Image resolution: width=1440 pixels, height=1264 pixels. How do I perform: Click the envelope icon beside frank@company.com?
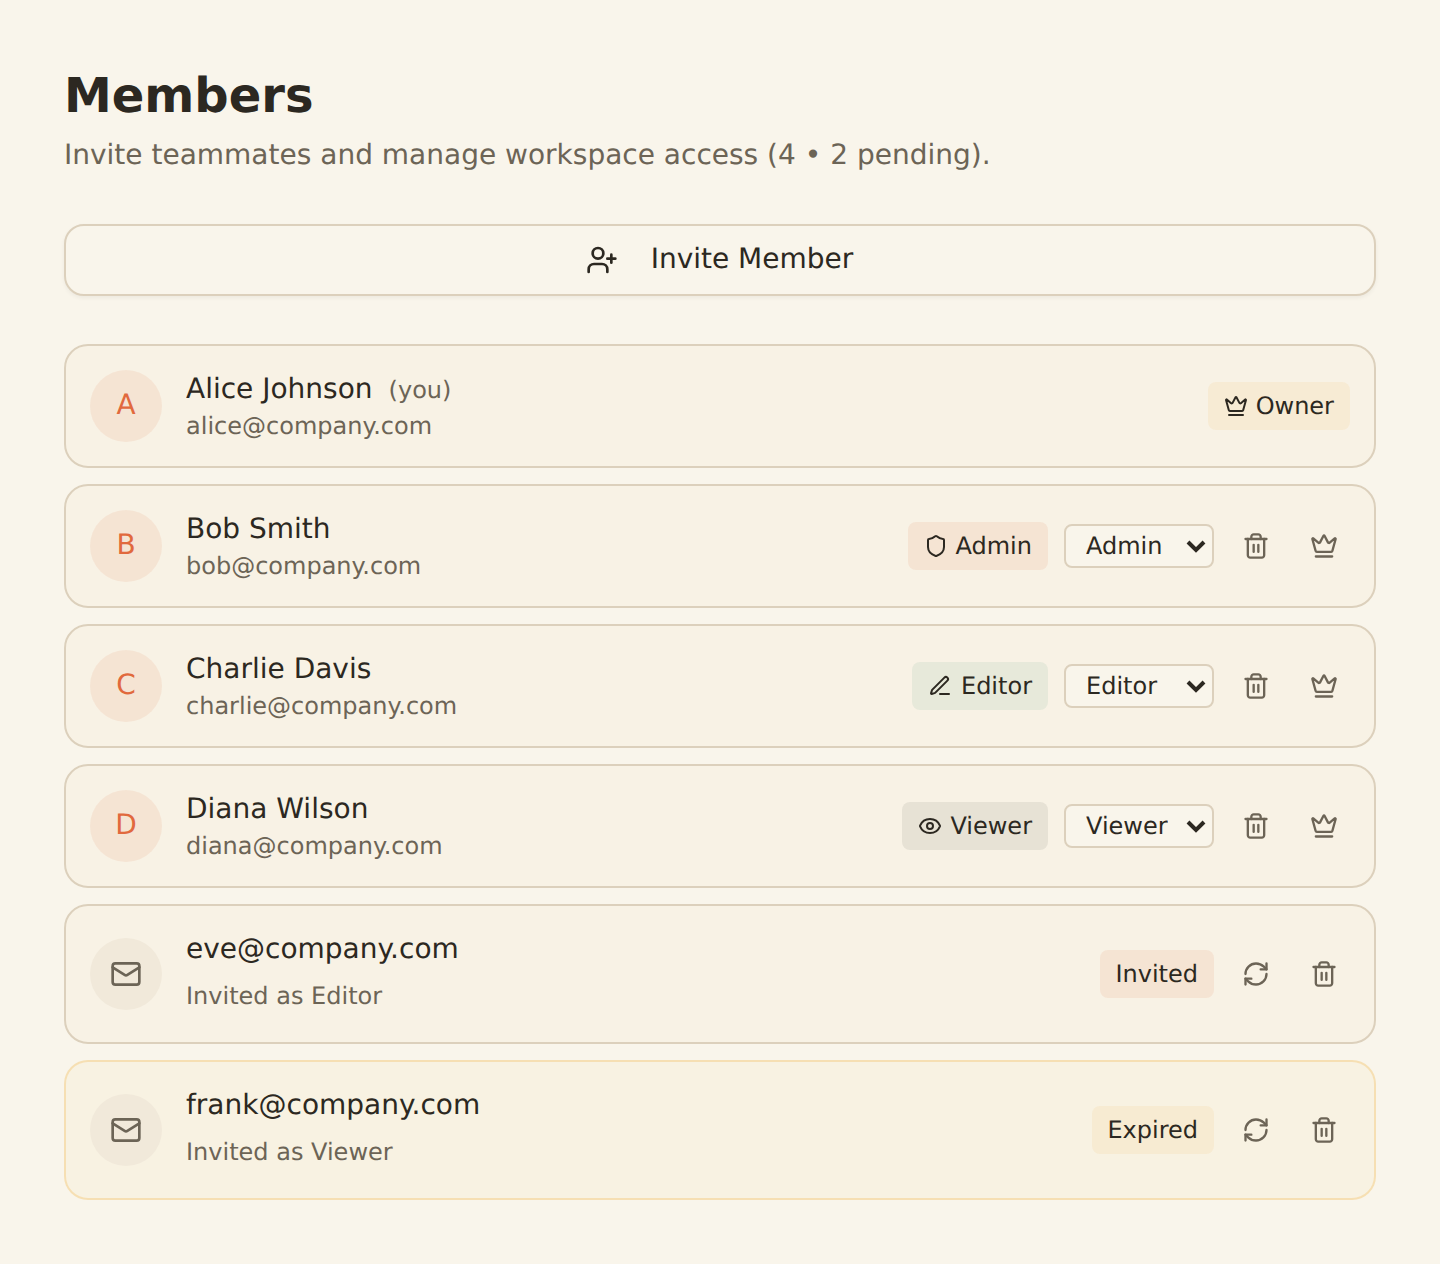(126, 1130)
